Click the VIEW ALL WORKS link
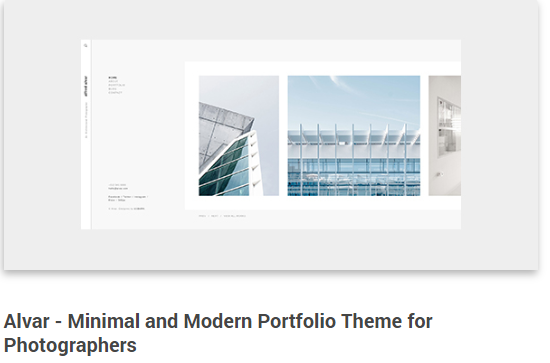 pos(235,216)
